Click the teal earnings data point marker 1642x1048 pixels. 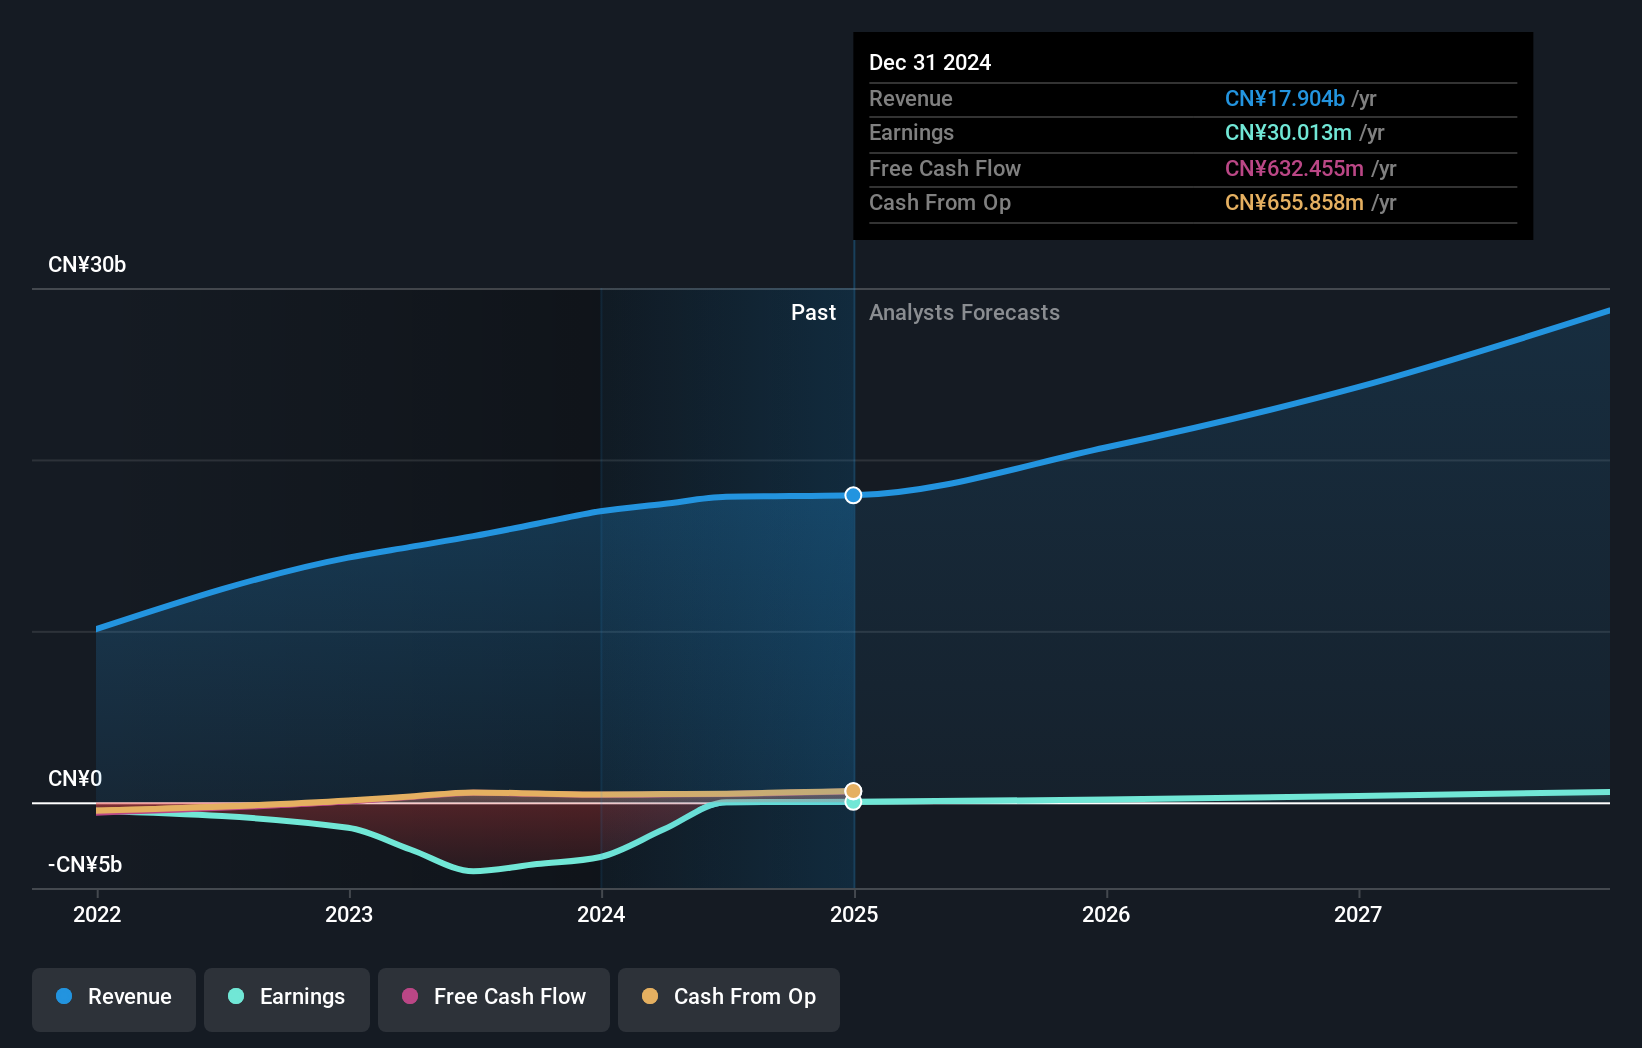click(853, 803)
